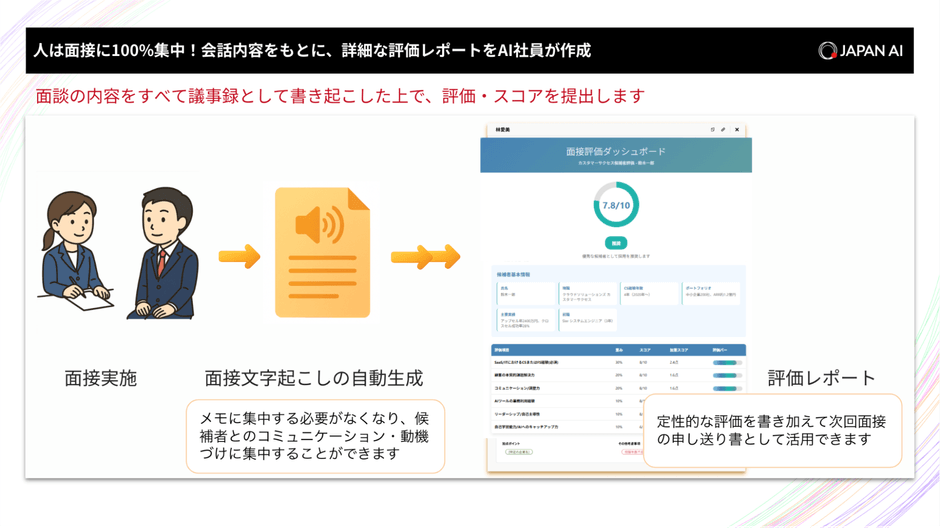
Task: Click the 面接文字起こしの自動生成 caption
Action: coord(314,378)
